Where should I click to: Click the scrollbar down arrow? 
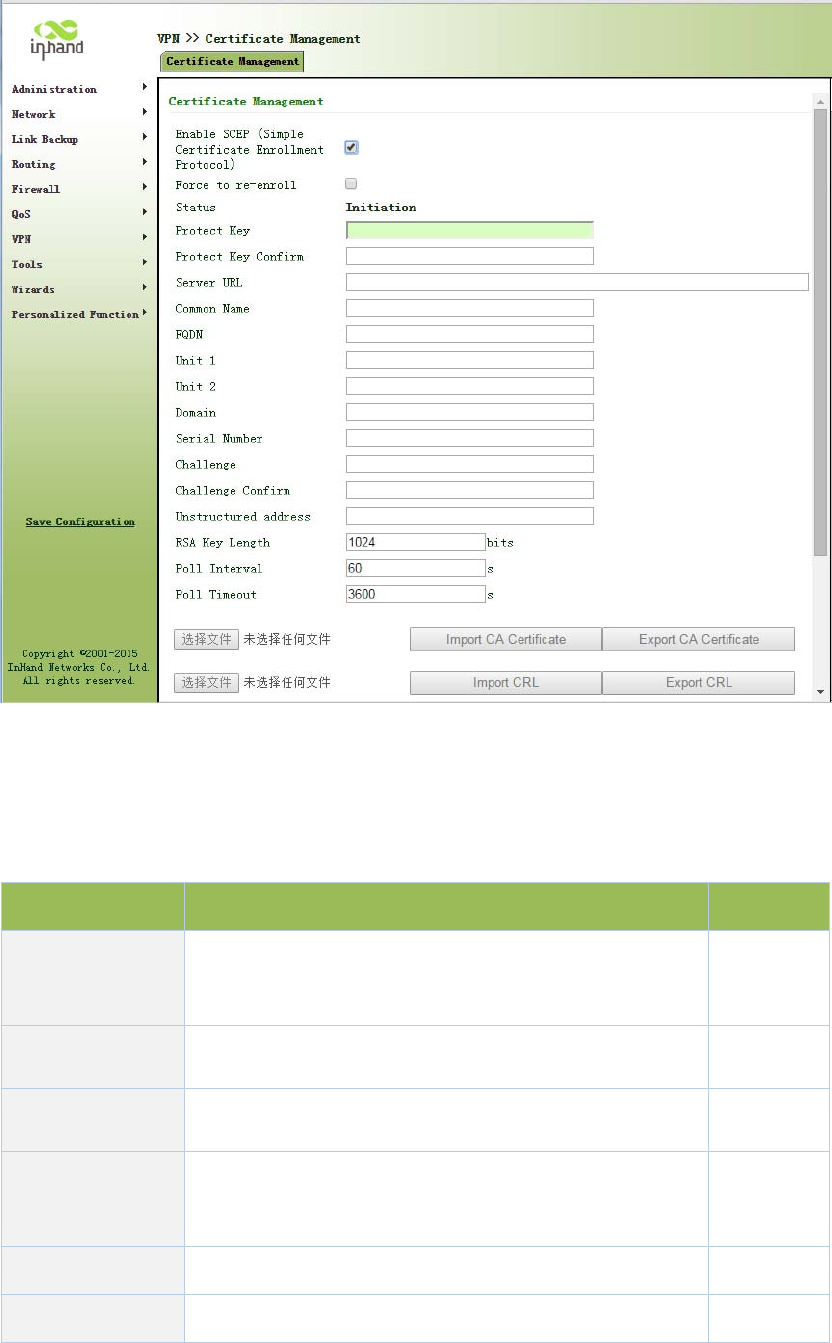821,691
